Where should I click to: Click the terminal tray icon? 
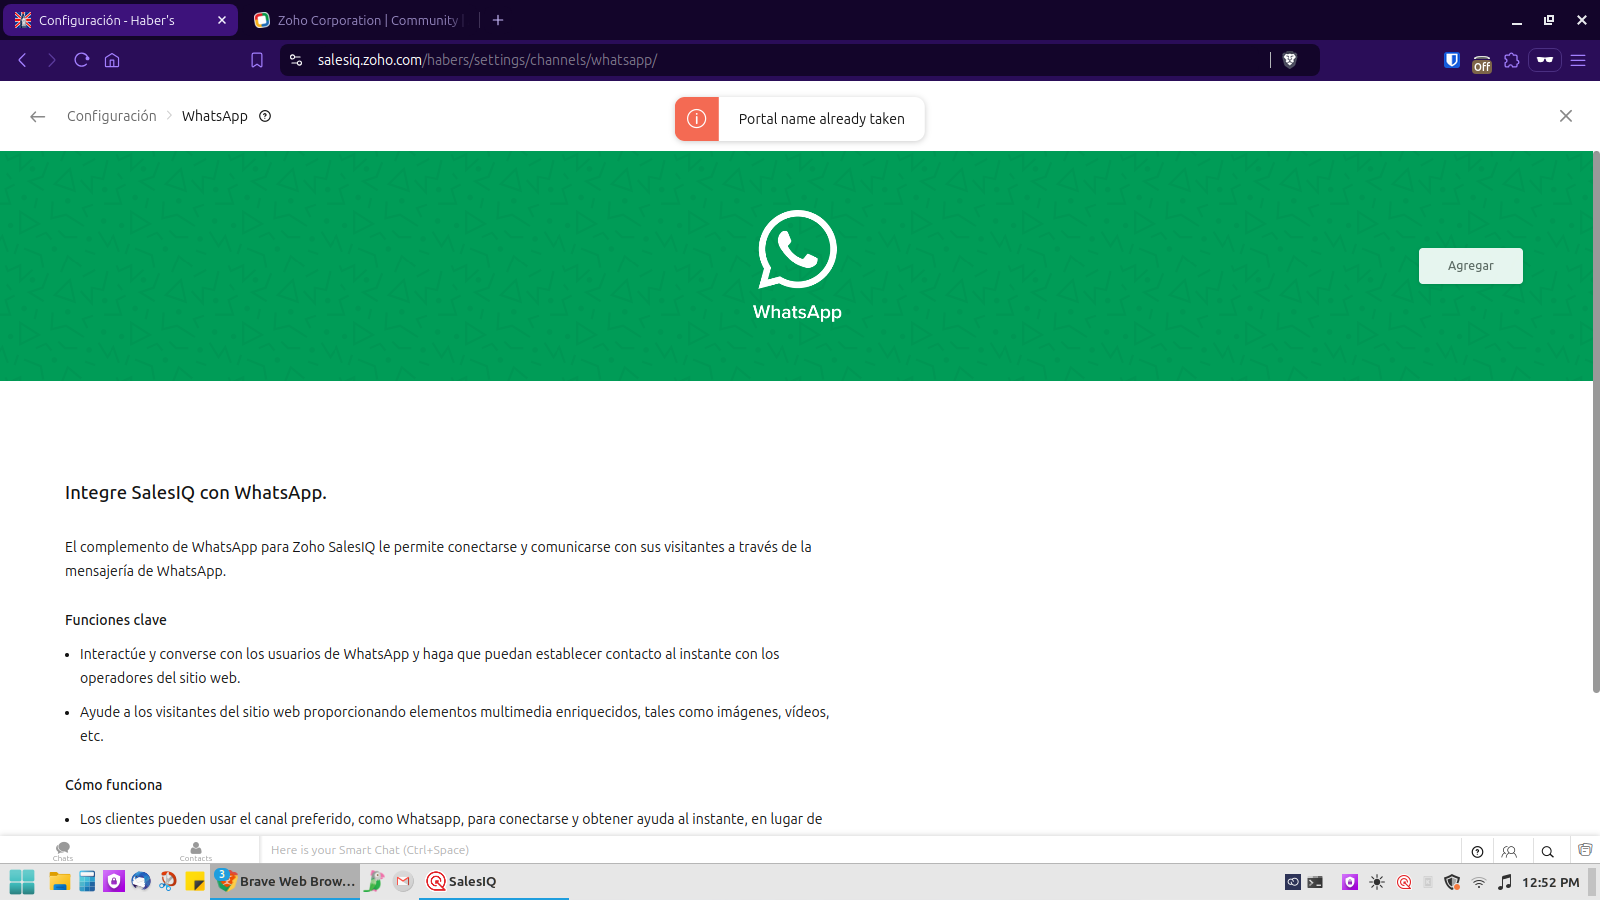pos(1315,882)
